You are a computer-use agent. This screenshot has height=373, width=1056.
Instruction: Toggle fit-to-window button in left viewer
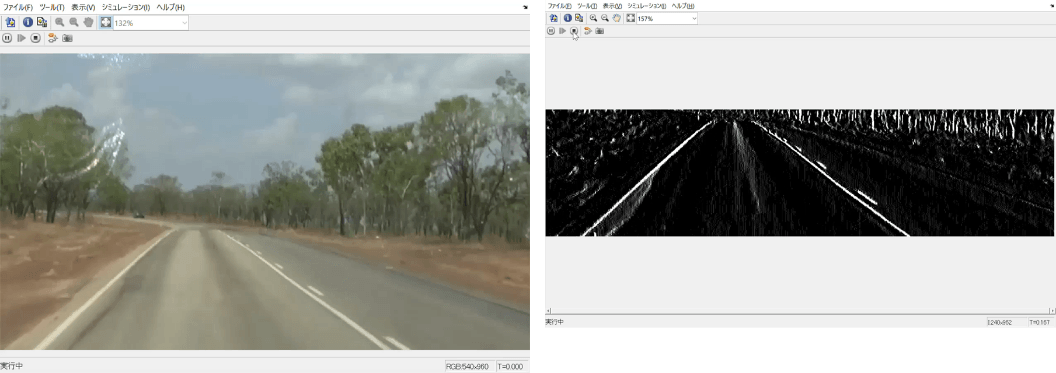pyautogui.click(x=106, y=22)
